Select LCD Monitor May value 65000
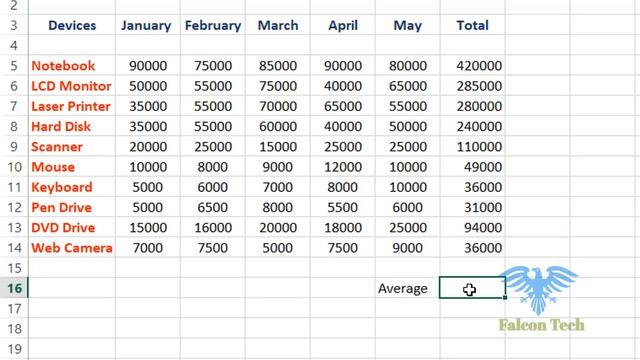The image size is (640, 360). [407, 86]
